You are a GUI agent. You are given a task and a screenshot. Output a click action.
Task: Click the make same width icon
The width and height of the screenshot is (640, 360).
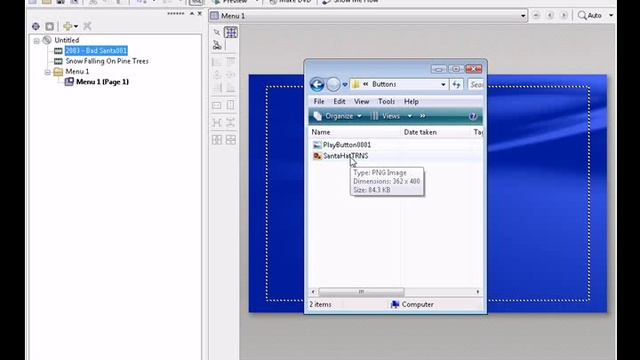[217, 105]
